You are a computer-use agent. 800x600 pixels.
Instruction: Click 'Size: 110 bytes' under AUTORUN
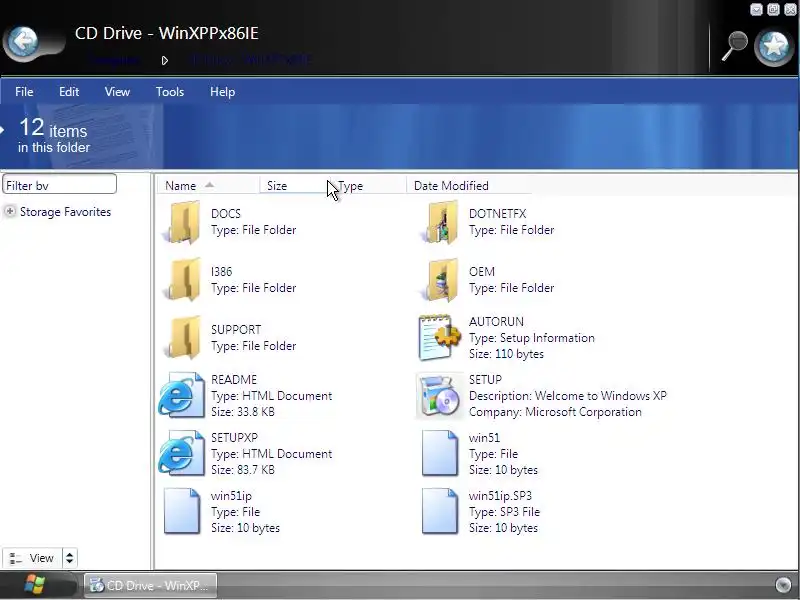(506, 354)
